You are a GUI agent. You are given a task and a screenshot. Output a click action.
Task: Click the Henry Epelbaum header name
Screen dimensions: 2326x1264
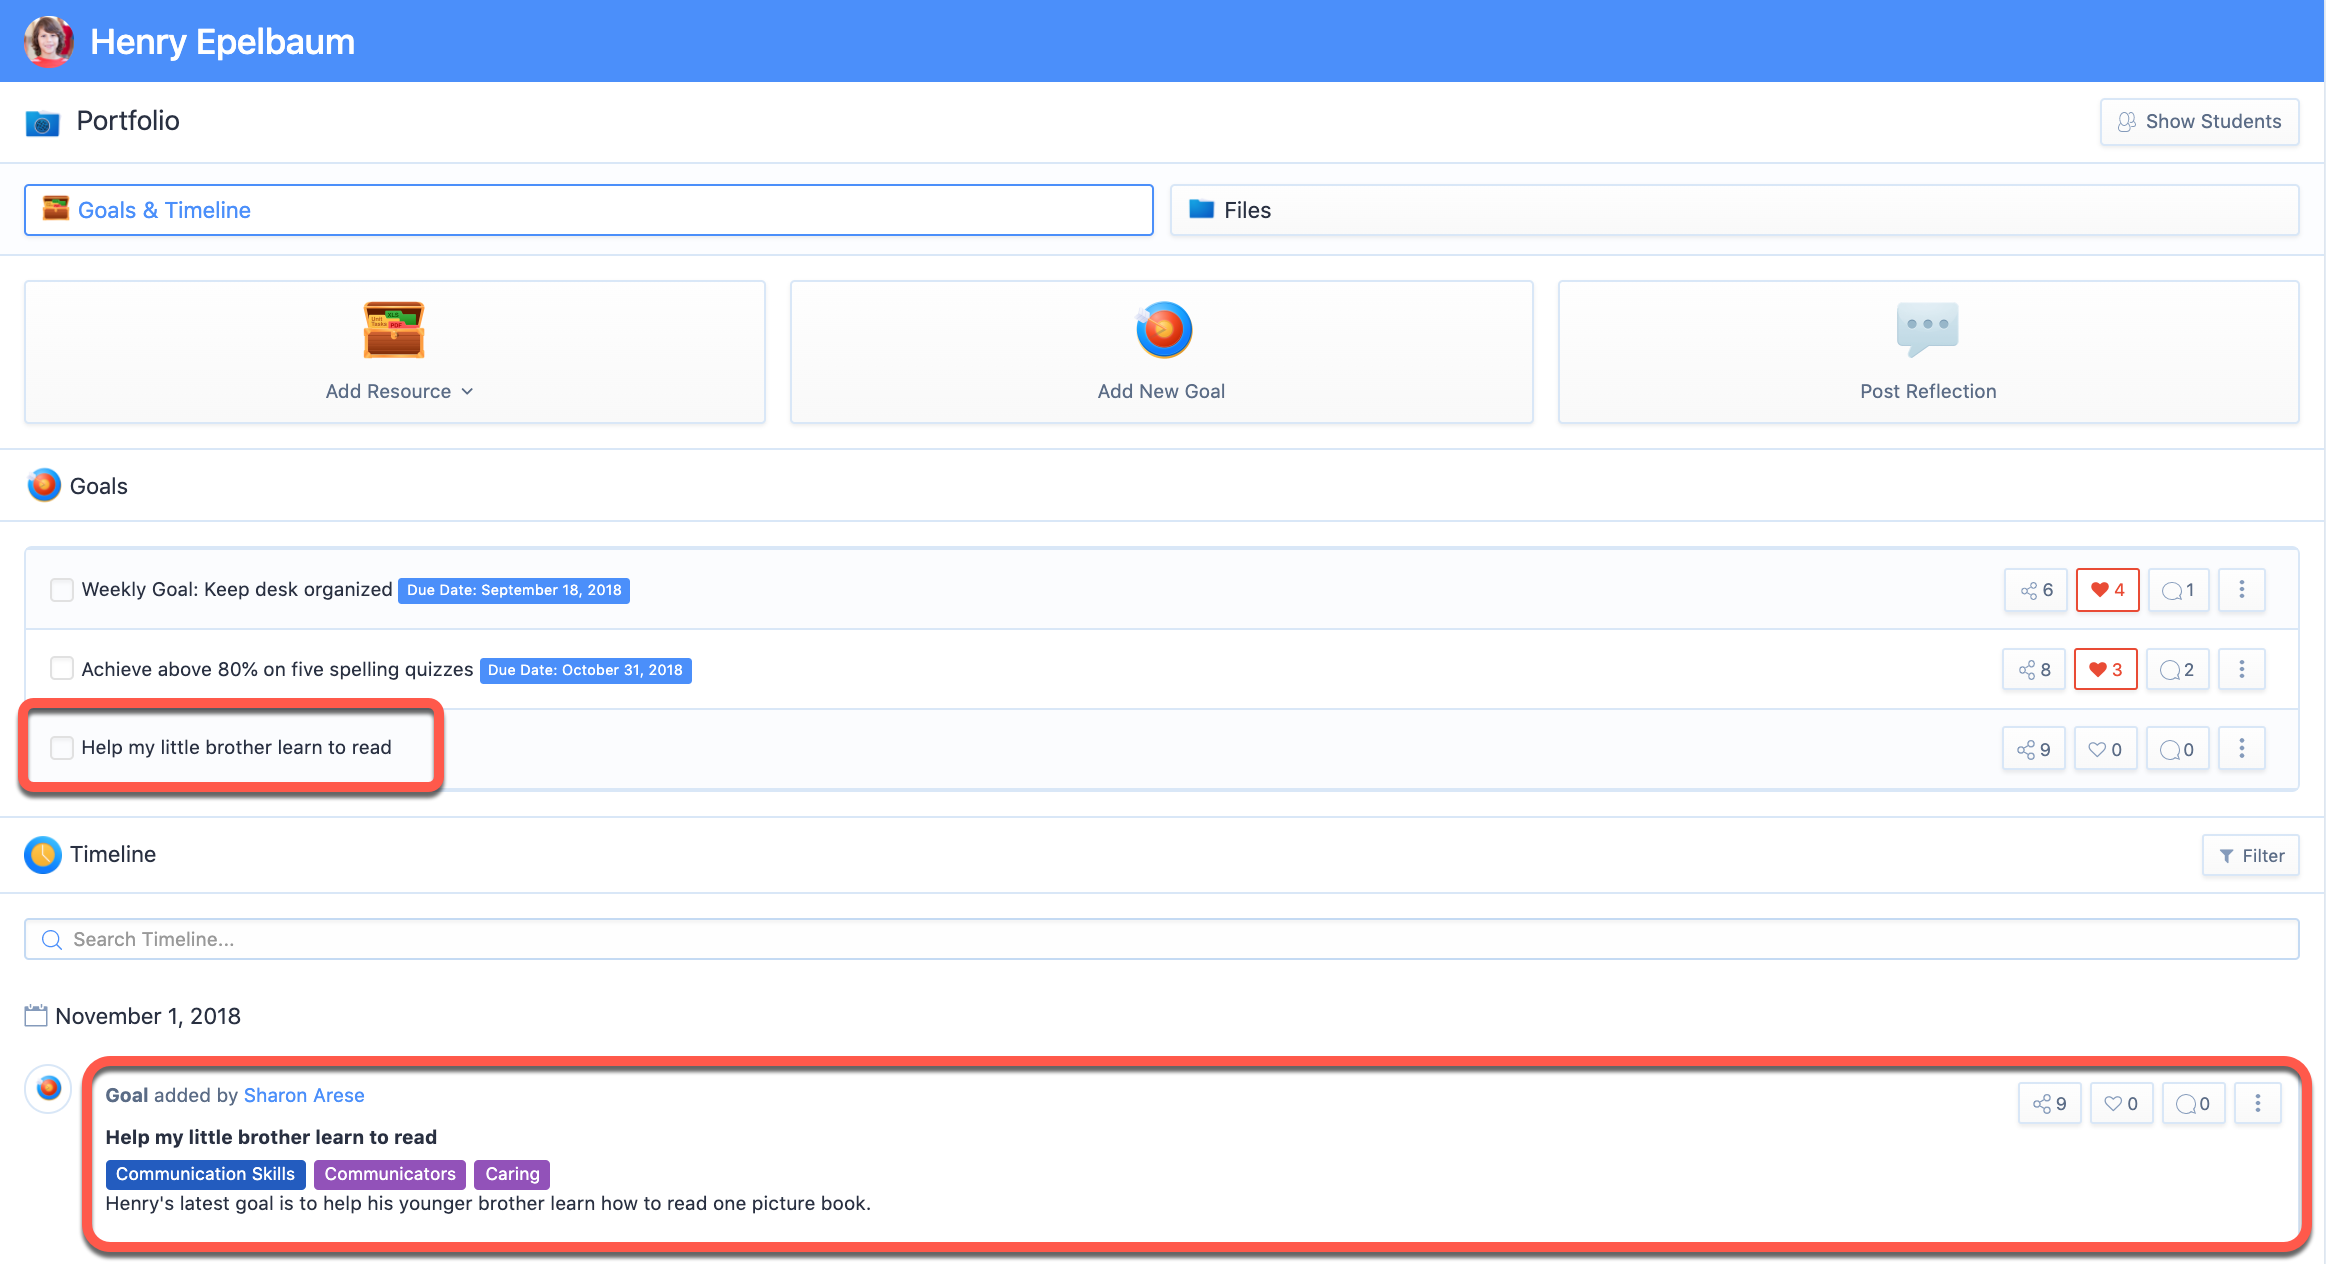click(x=222, y=42)
